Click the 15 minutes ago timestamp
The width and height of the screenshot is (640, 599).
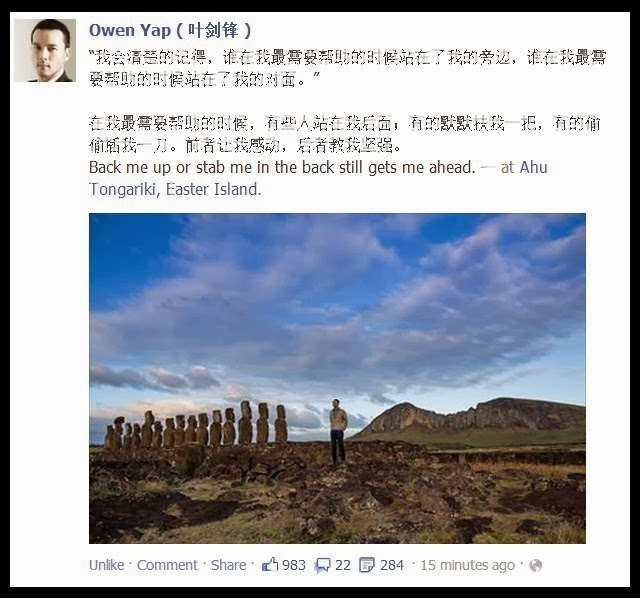(x=468, y=566)
